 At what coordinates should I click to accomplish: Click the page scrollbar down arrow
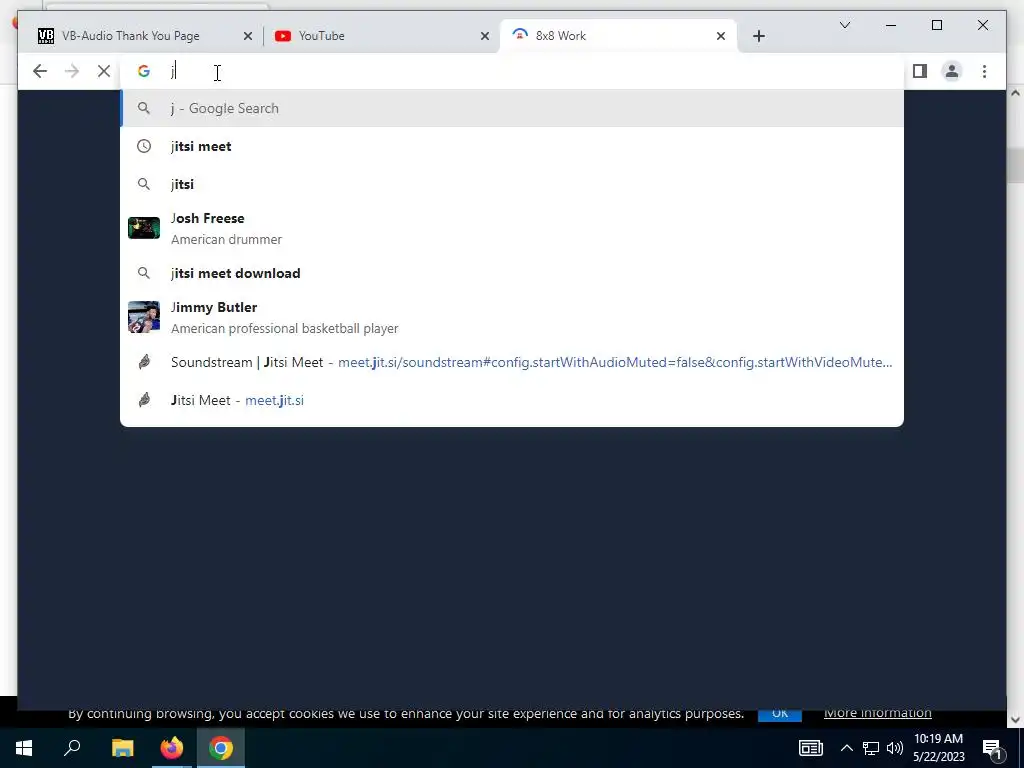[x=1015, y=720]
